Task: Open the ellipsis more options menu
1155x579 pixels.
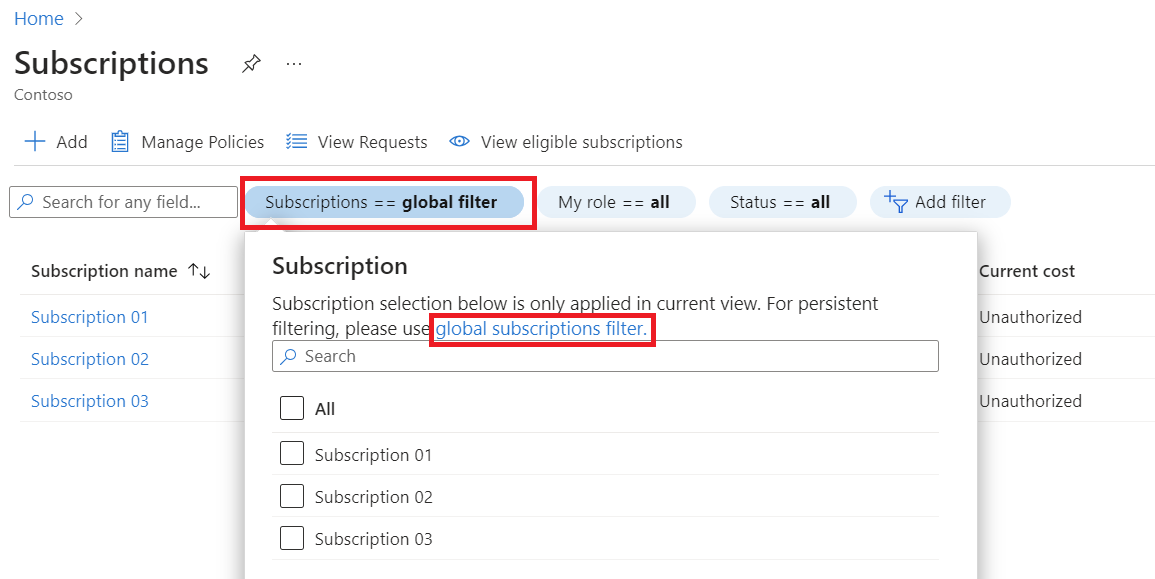Action: point(293,64)
